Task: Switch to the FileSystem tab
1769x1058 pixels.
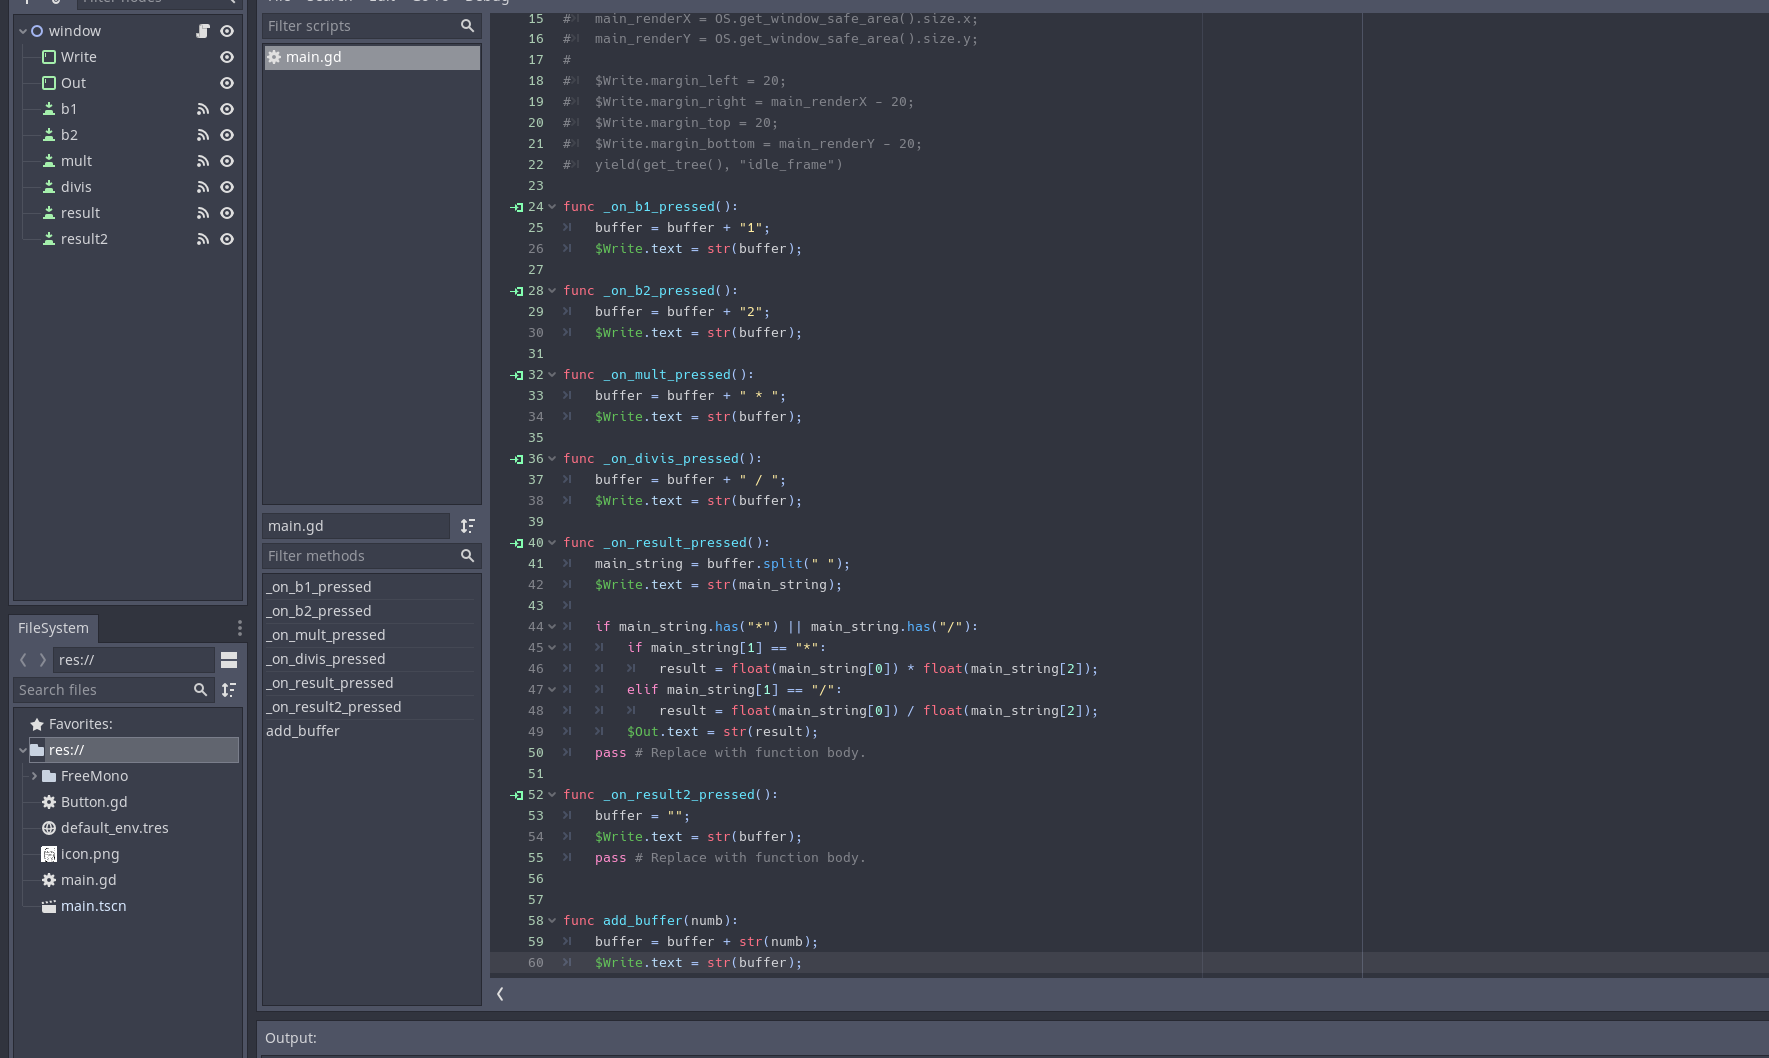Action: click(53, 628)
